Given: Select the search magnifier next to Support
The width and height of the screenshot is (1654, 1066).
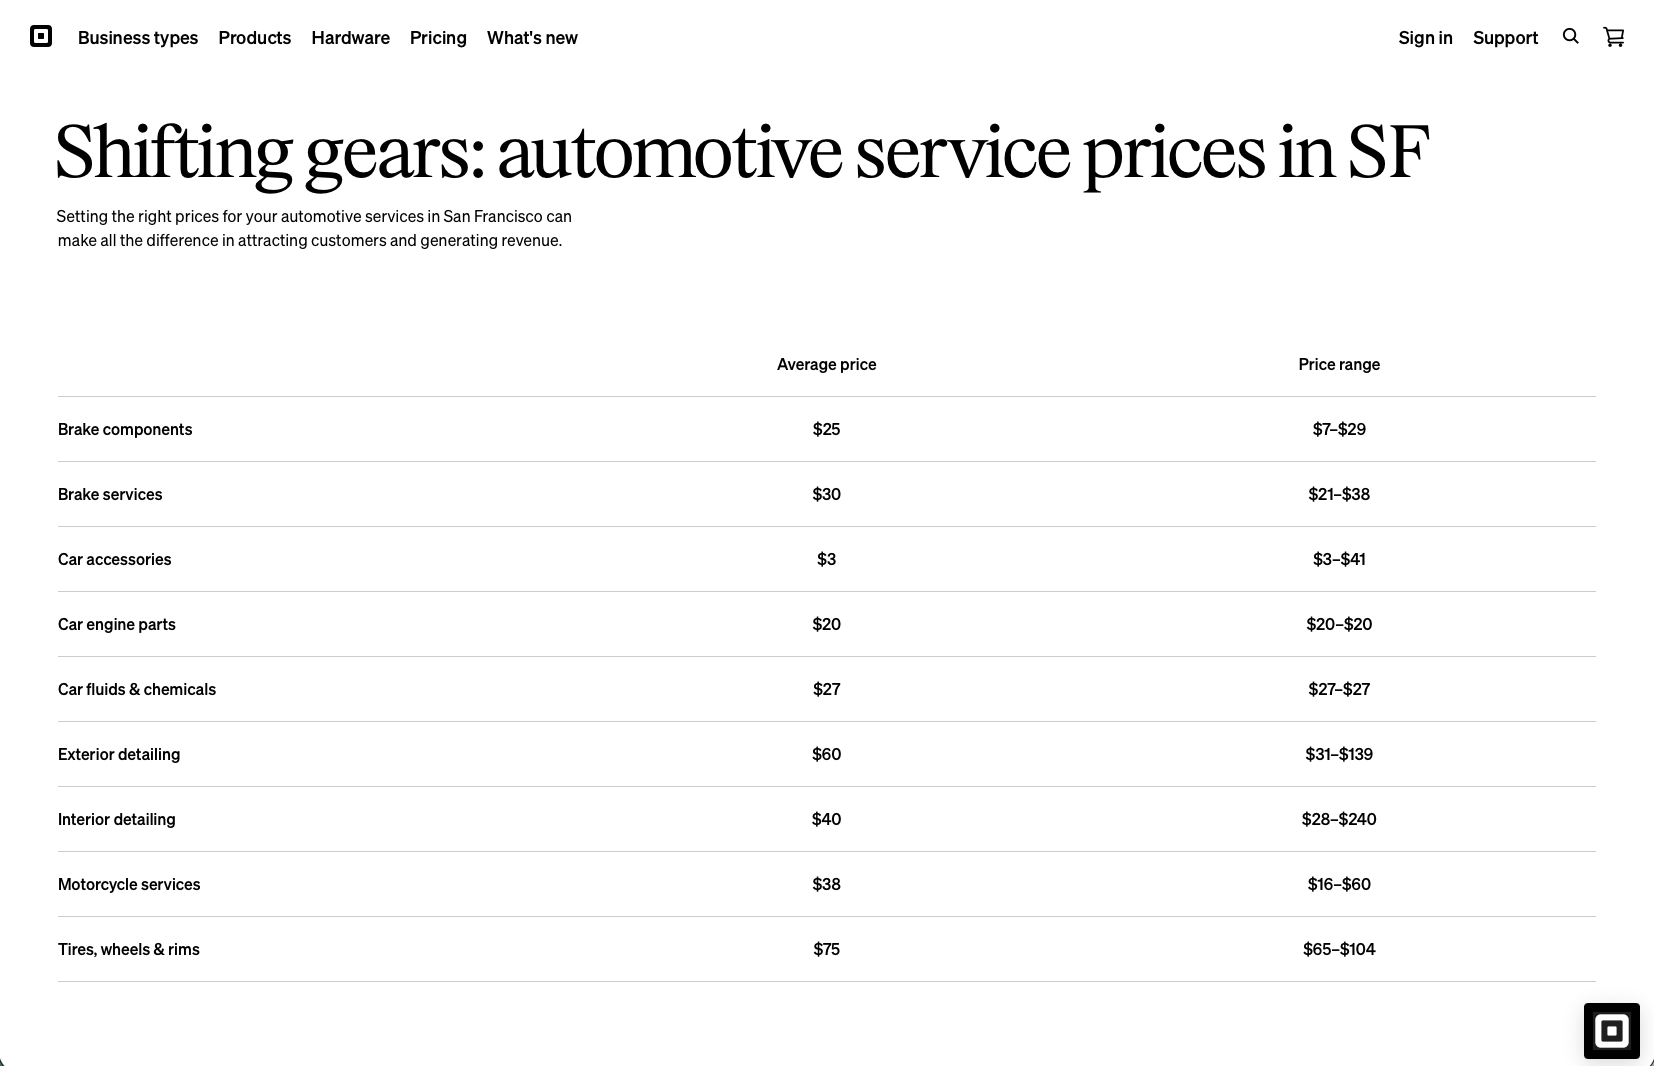Looking at the screenshot, I should [x=1570, y=36].
